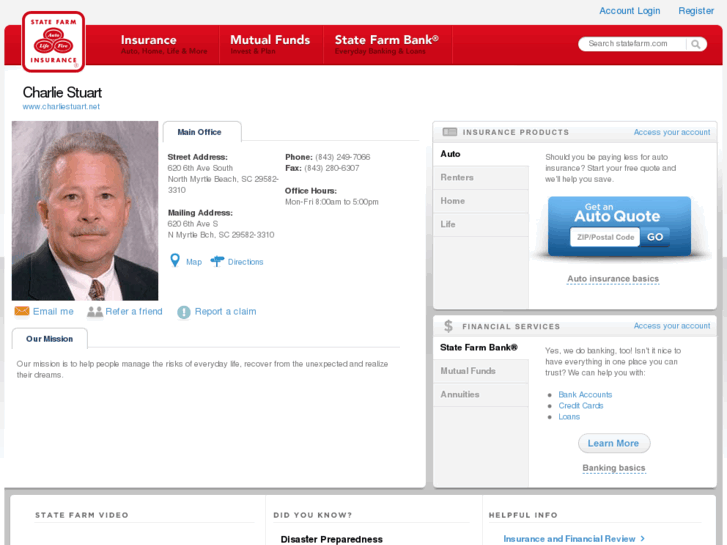
Task: Open the Mutual Funds menu
Action: (270, 45)
